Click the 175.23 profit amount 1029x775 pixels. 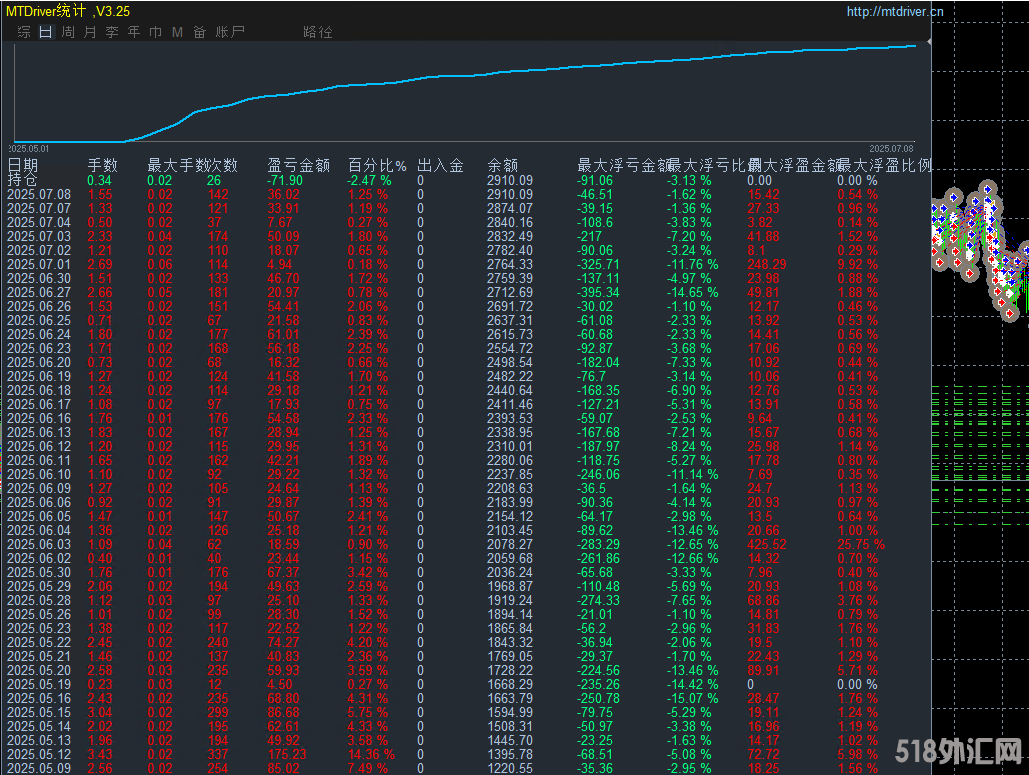[x=287, y=755]
